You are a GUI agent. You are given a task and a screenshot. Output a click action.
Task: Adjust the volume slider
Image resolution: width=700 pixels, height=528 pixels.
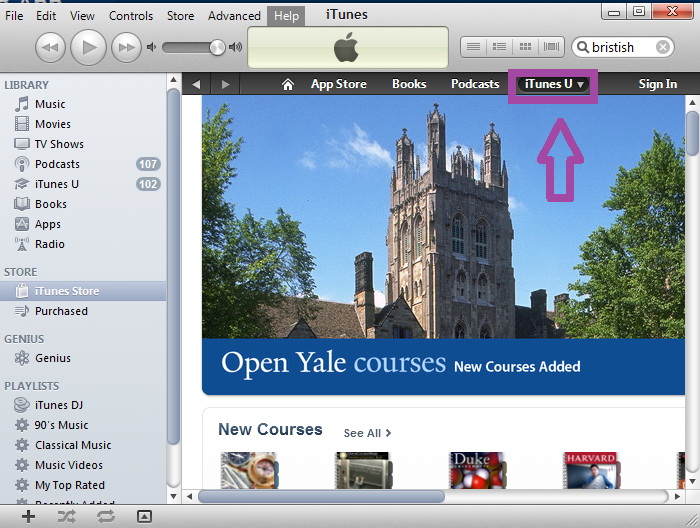(x=217, y=47)
